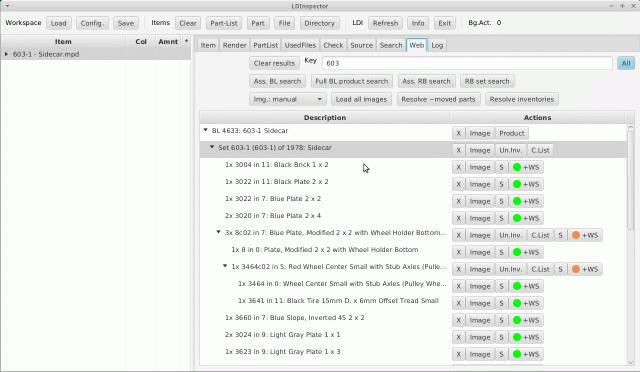The image size is (640, 372).
Task: Click S button for 3024 Light Gray Plate 1 x 1
Action: point(501,337)
